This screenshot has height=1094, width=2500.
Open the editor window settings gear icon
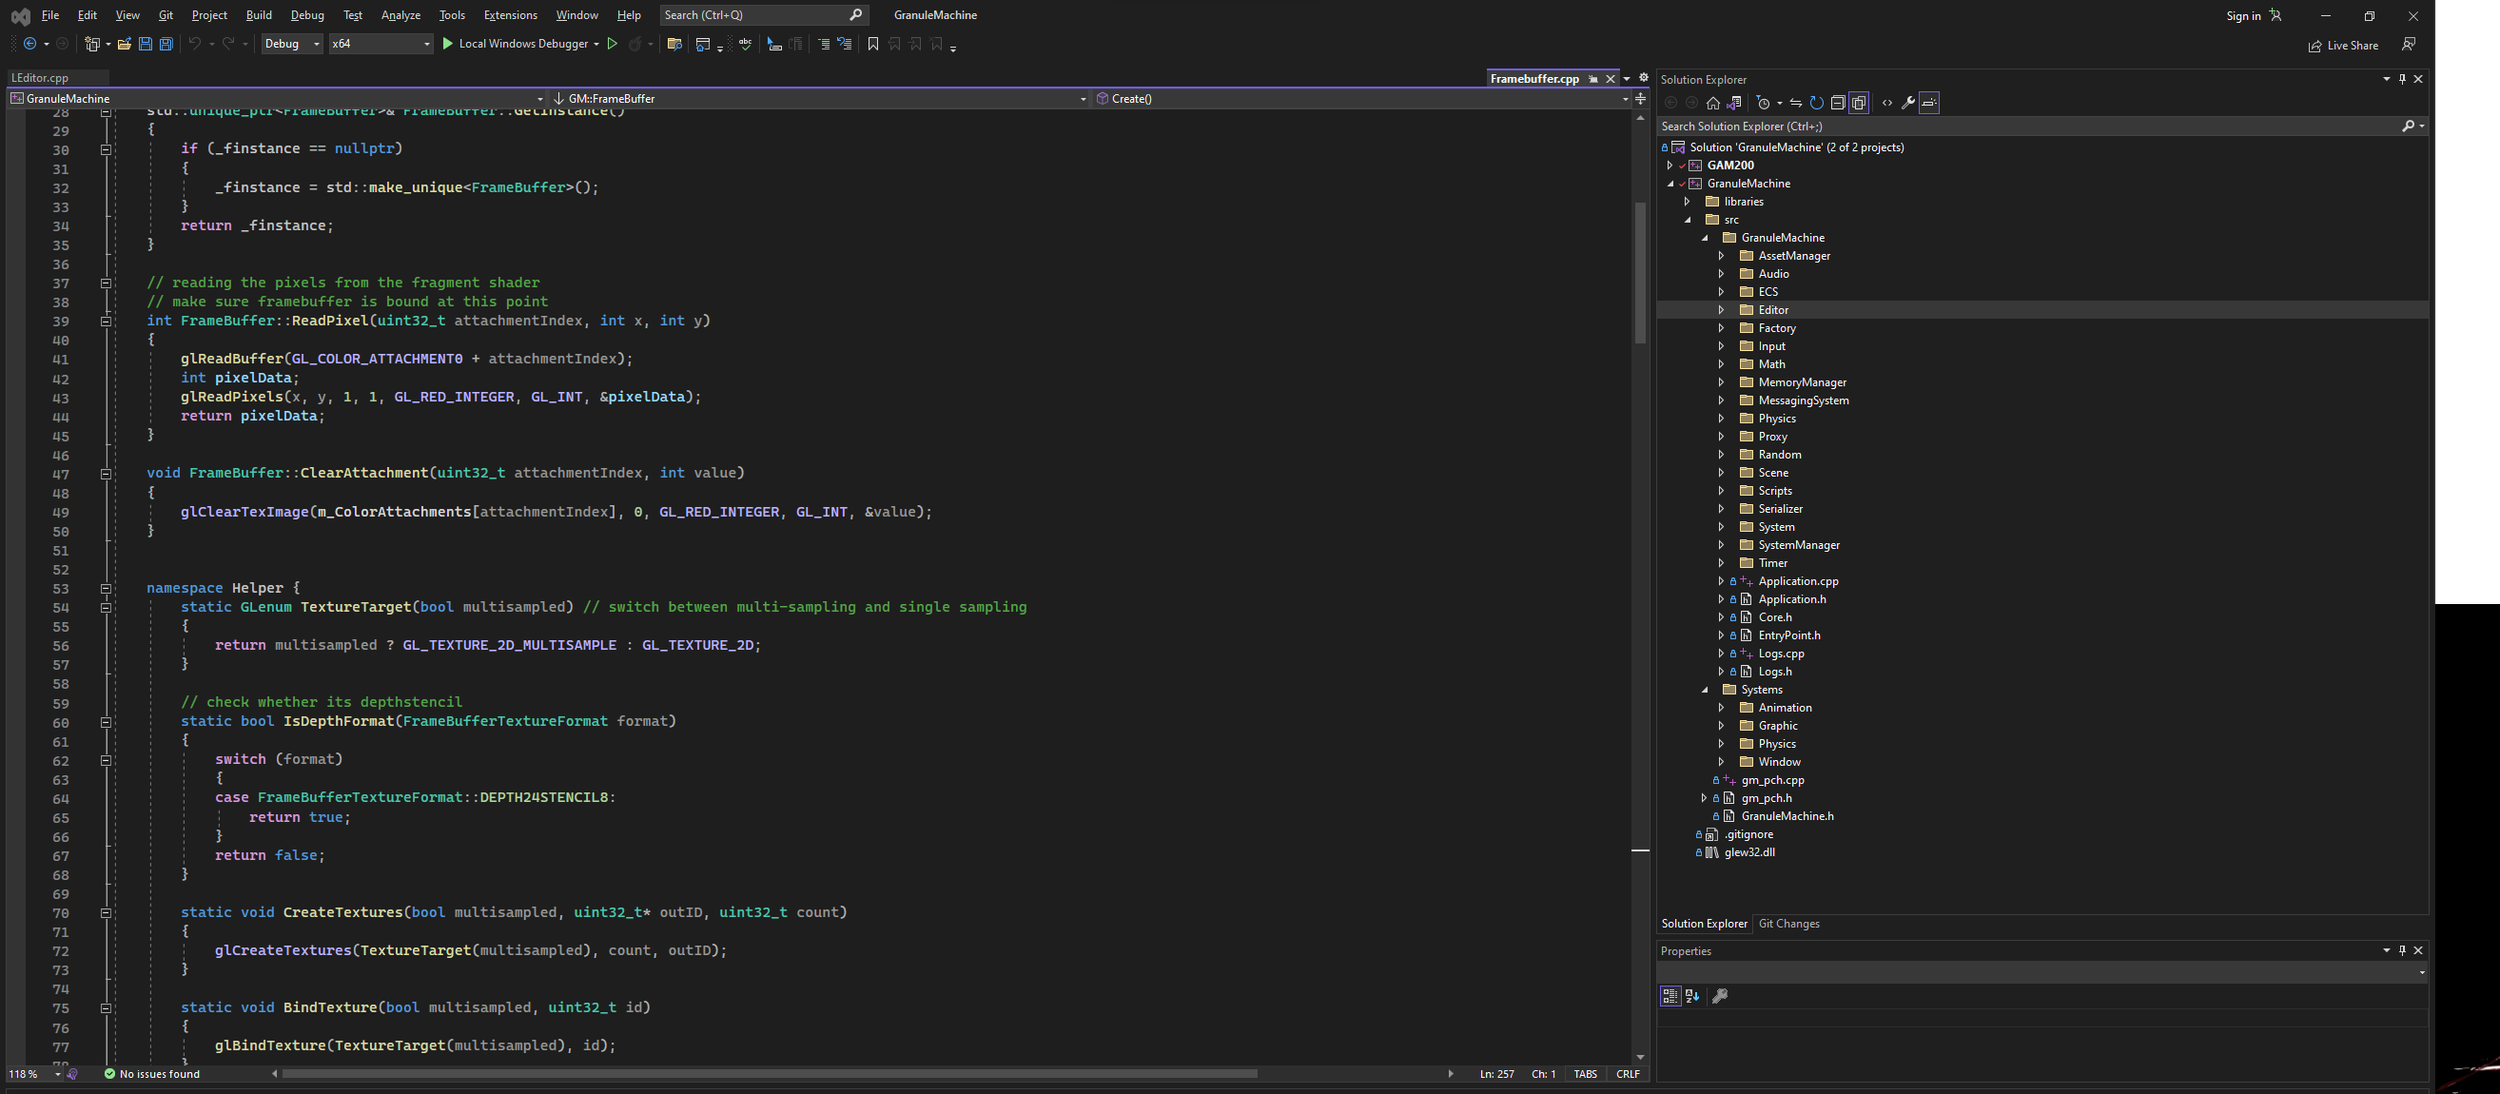[1643, 78]
